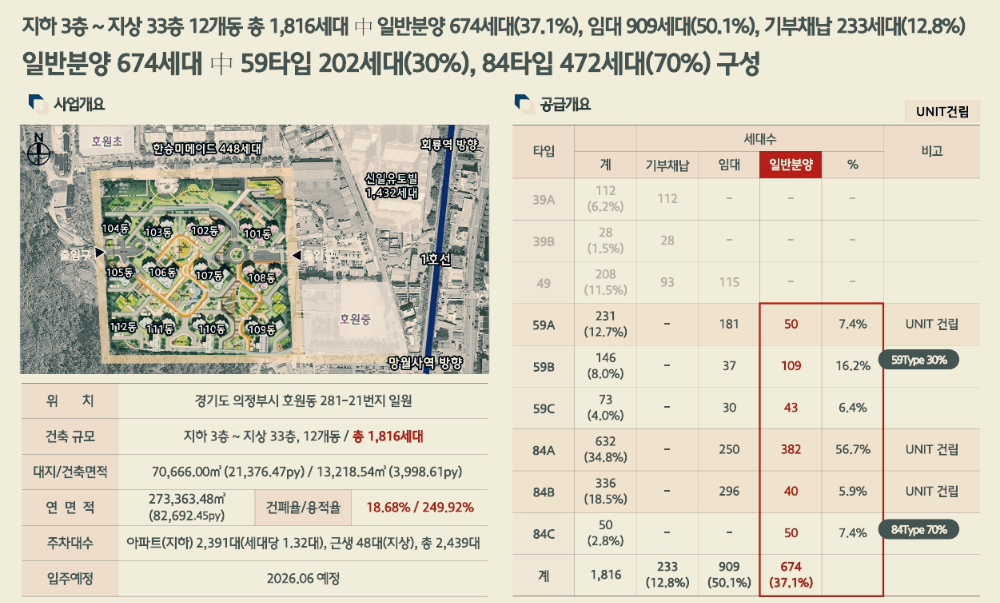Click the address 경기도 의정부시 호원동 281-21번지 일원
1000x603 pixels.
coord(303,401)
